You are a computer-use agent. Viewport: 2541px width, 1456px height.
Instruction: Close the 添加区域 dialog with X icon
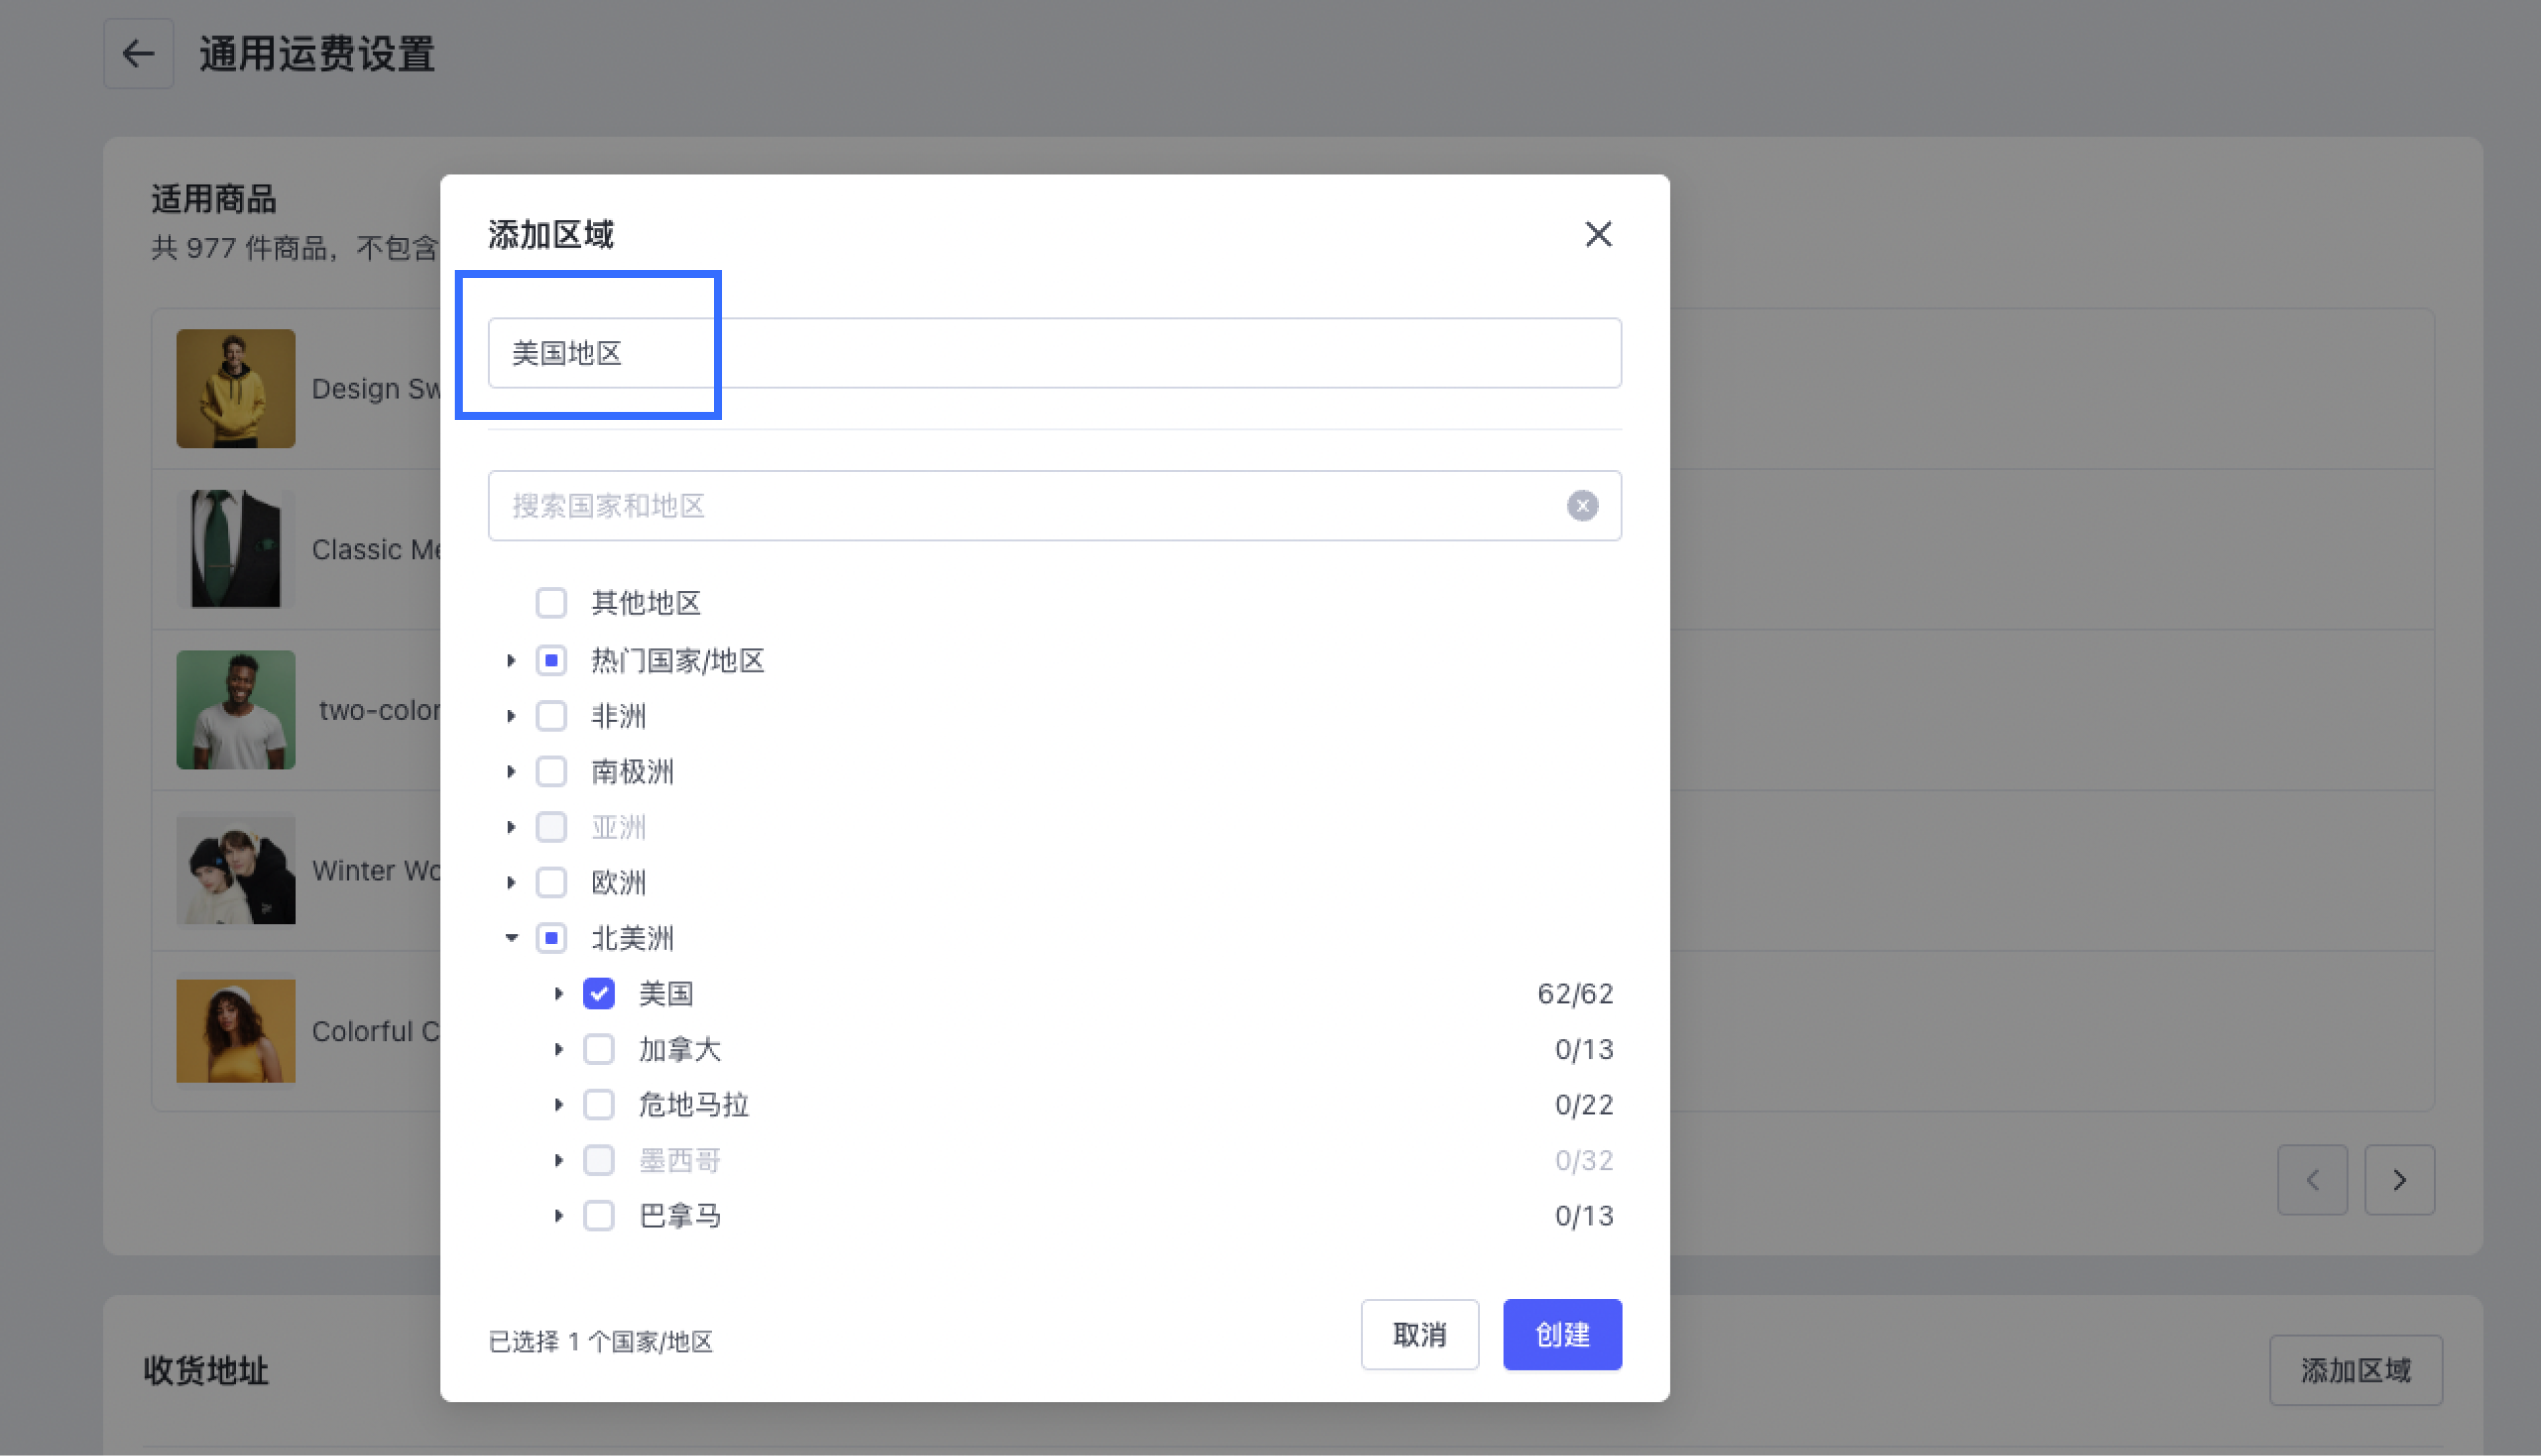1598,234
